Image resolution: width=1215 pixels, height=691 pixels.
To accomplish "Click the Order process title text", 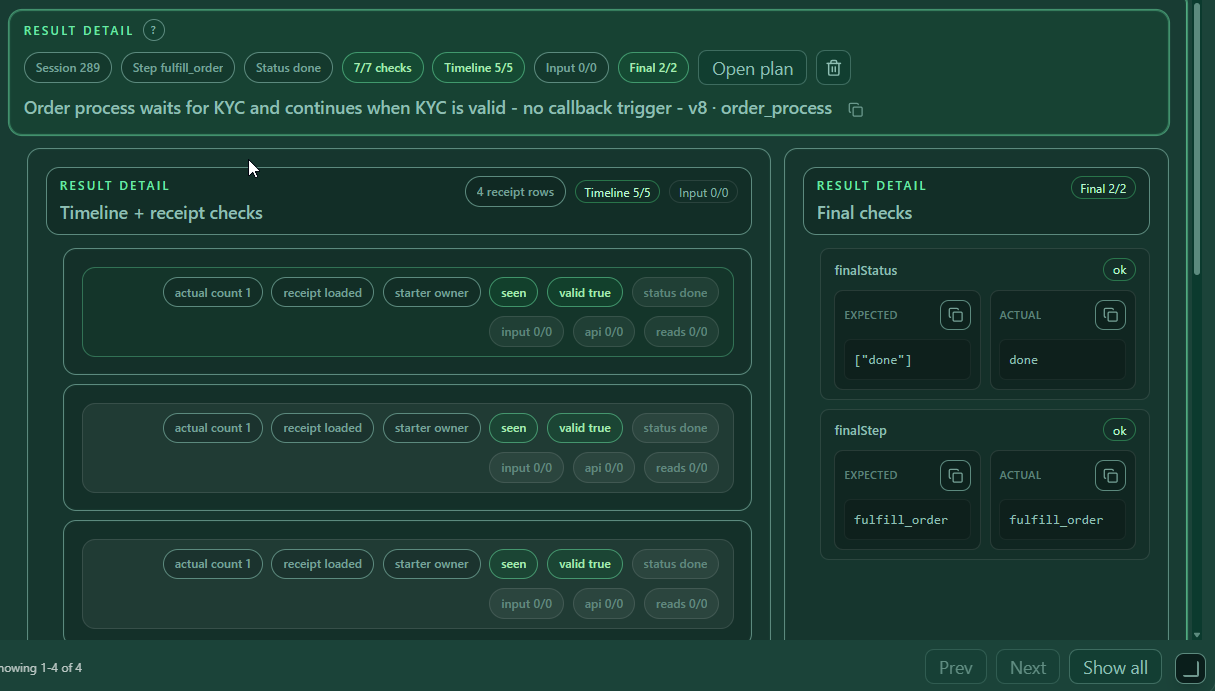I will [x=428, y=108].
